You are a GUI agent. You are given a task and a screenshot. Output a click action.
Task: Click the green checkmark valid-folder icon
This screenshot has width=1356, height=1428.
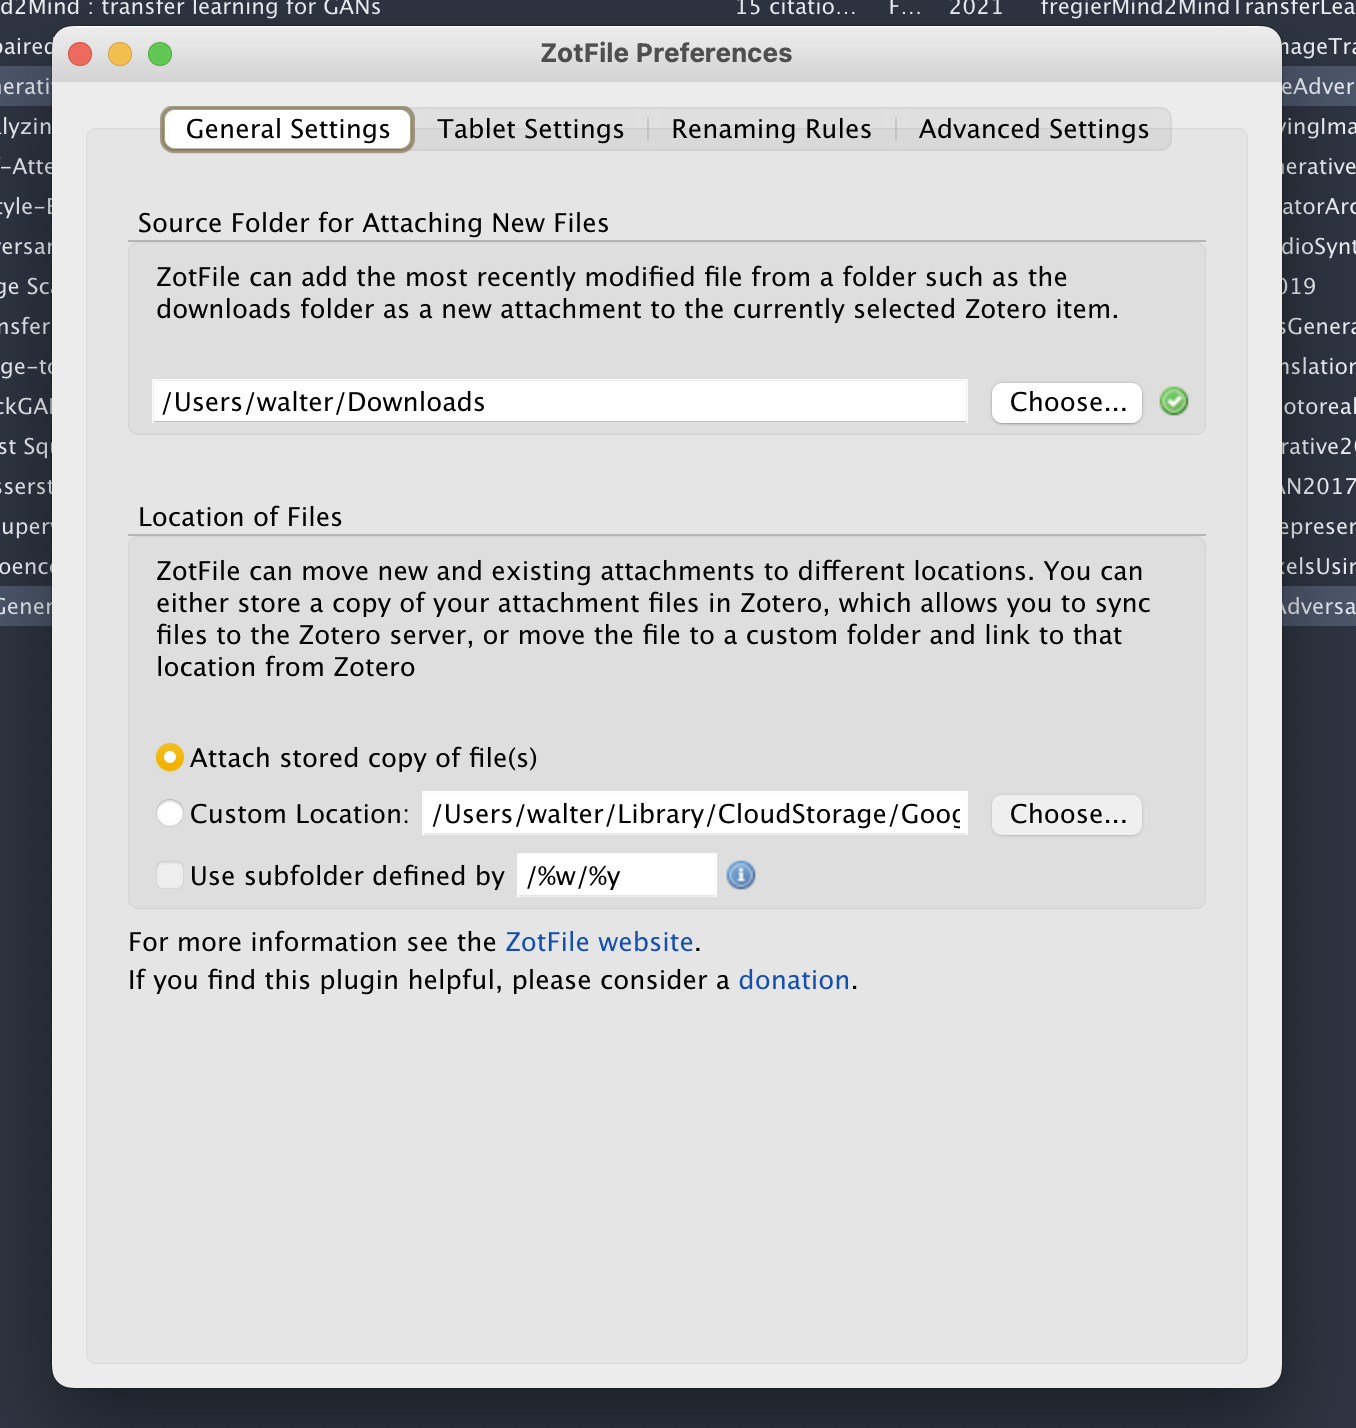click(x=1174, y=402)
